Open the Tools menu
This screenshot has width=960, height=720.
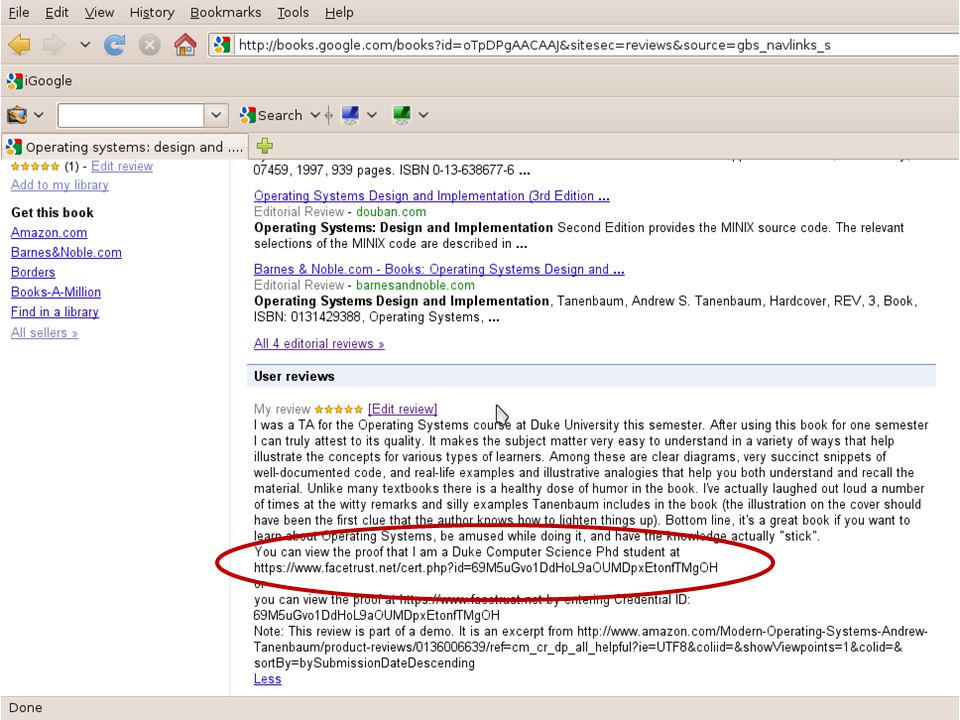click(x=293, y=12)
